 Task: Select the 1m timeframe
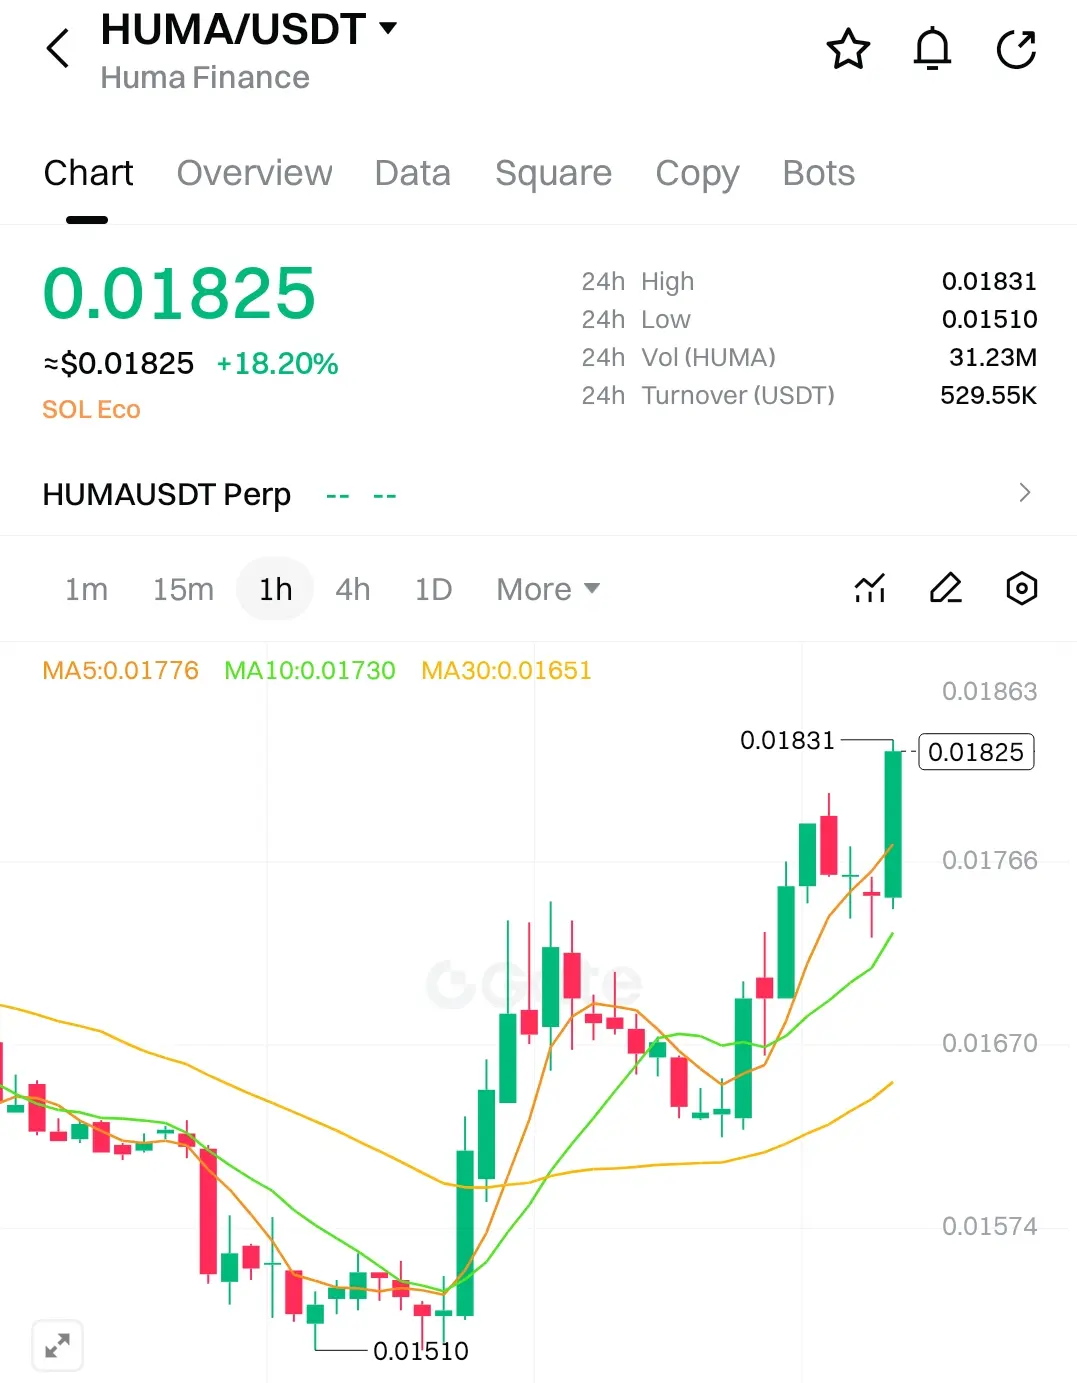tap(86, 589)
